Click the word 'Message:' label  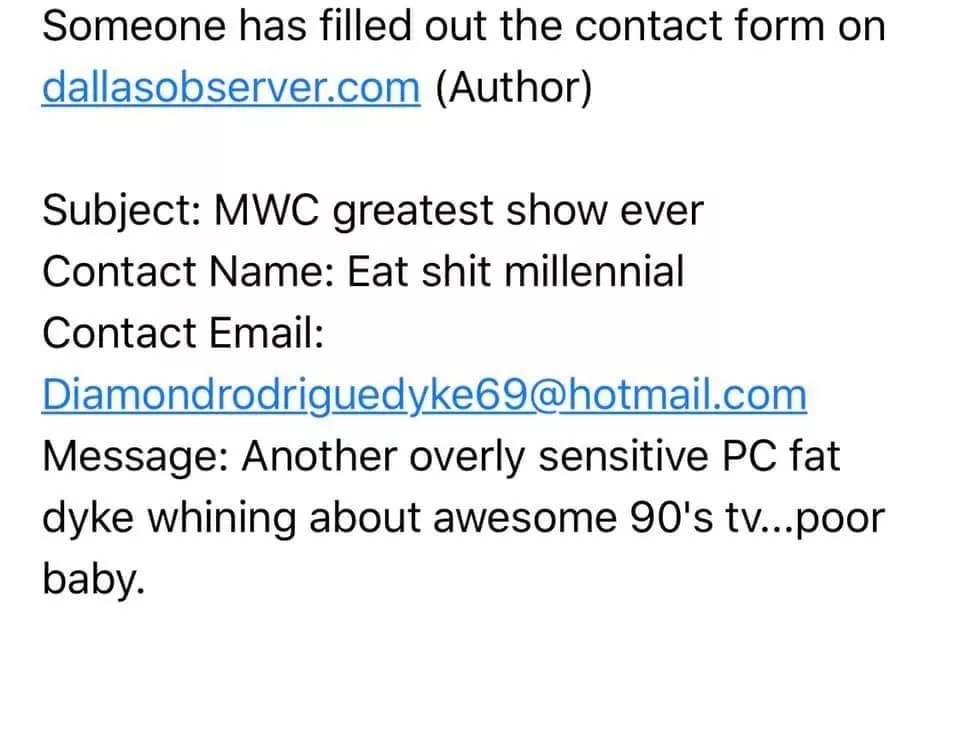(136, 457)
